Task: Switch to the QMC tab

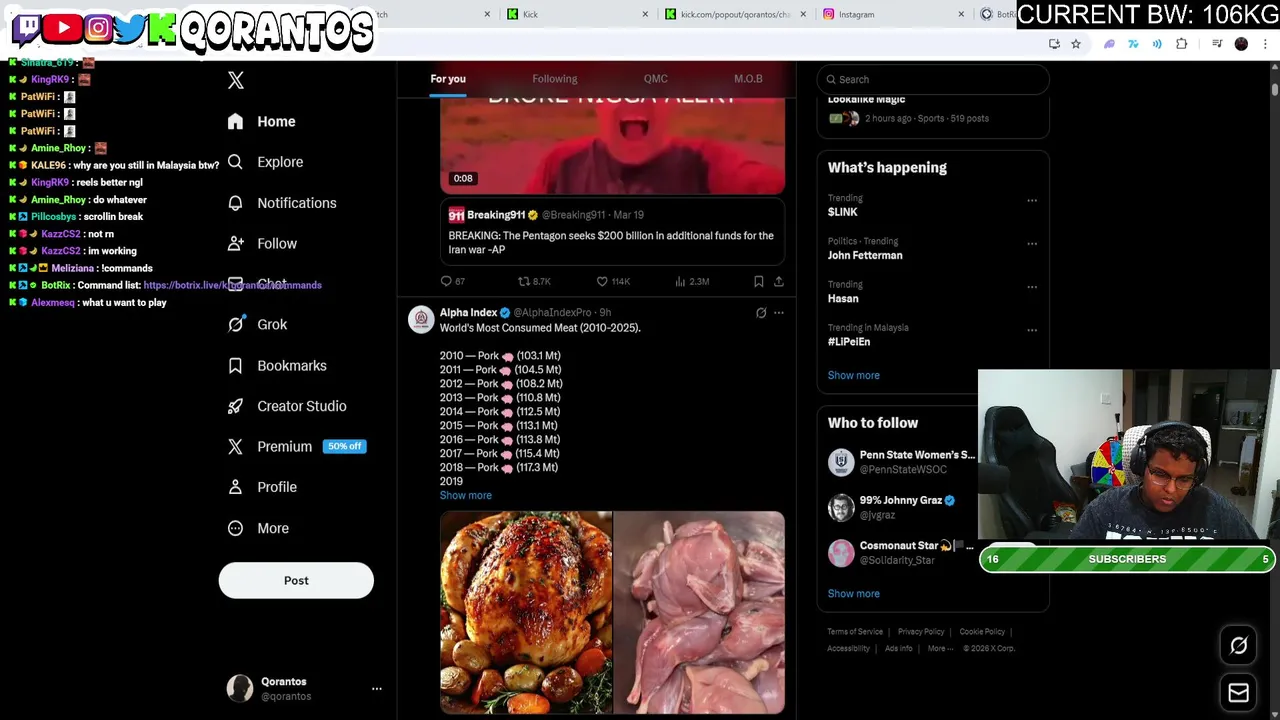Action: [656, 79]
